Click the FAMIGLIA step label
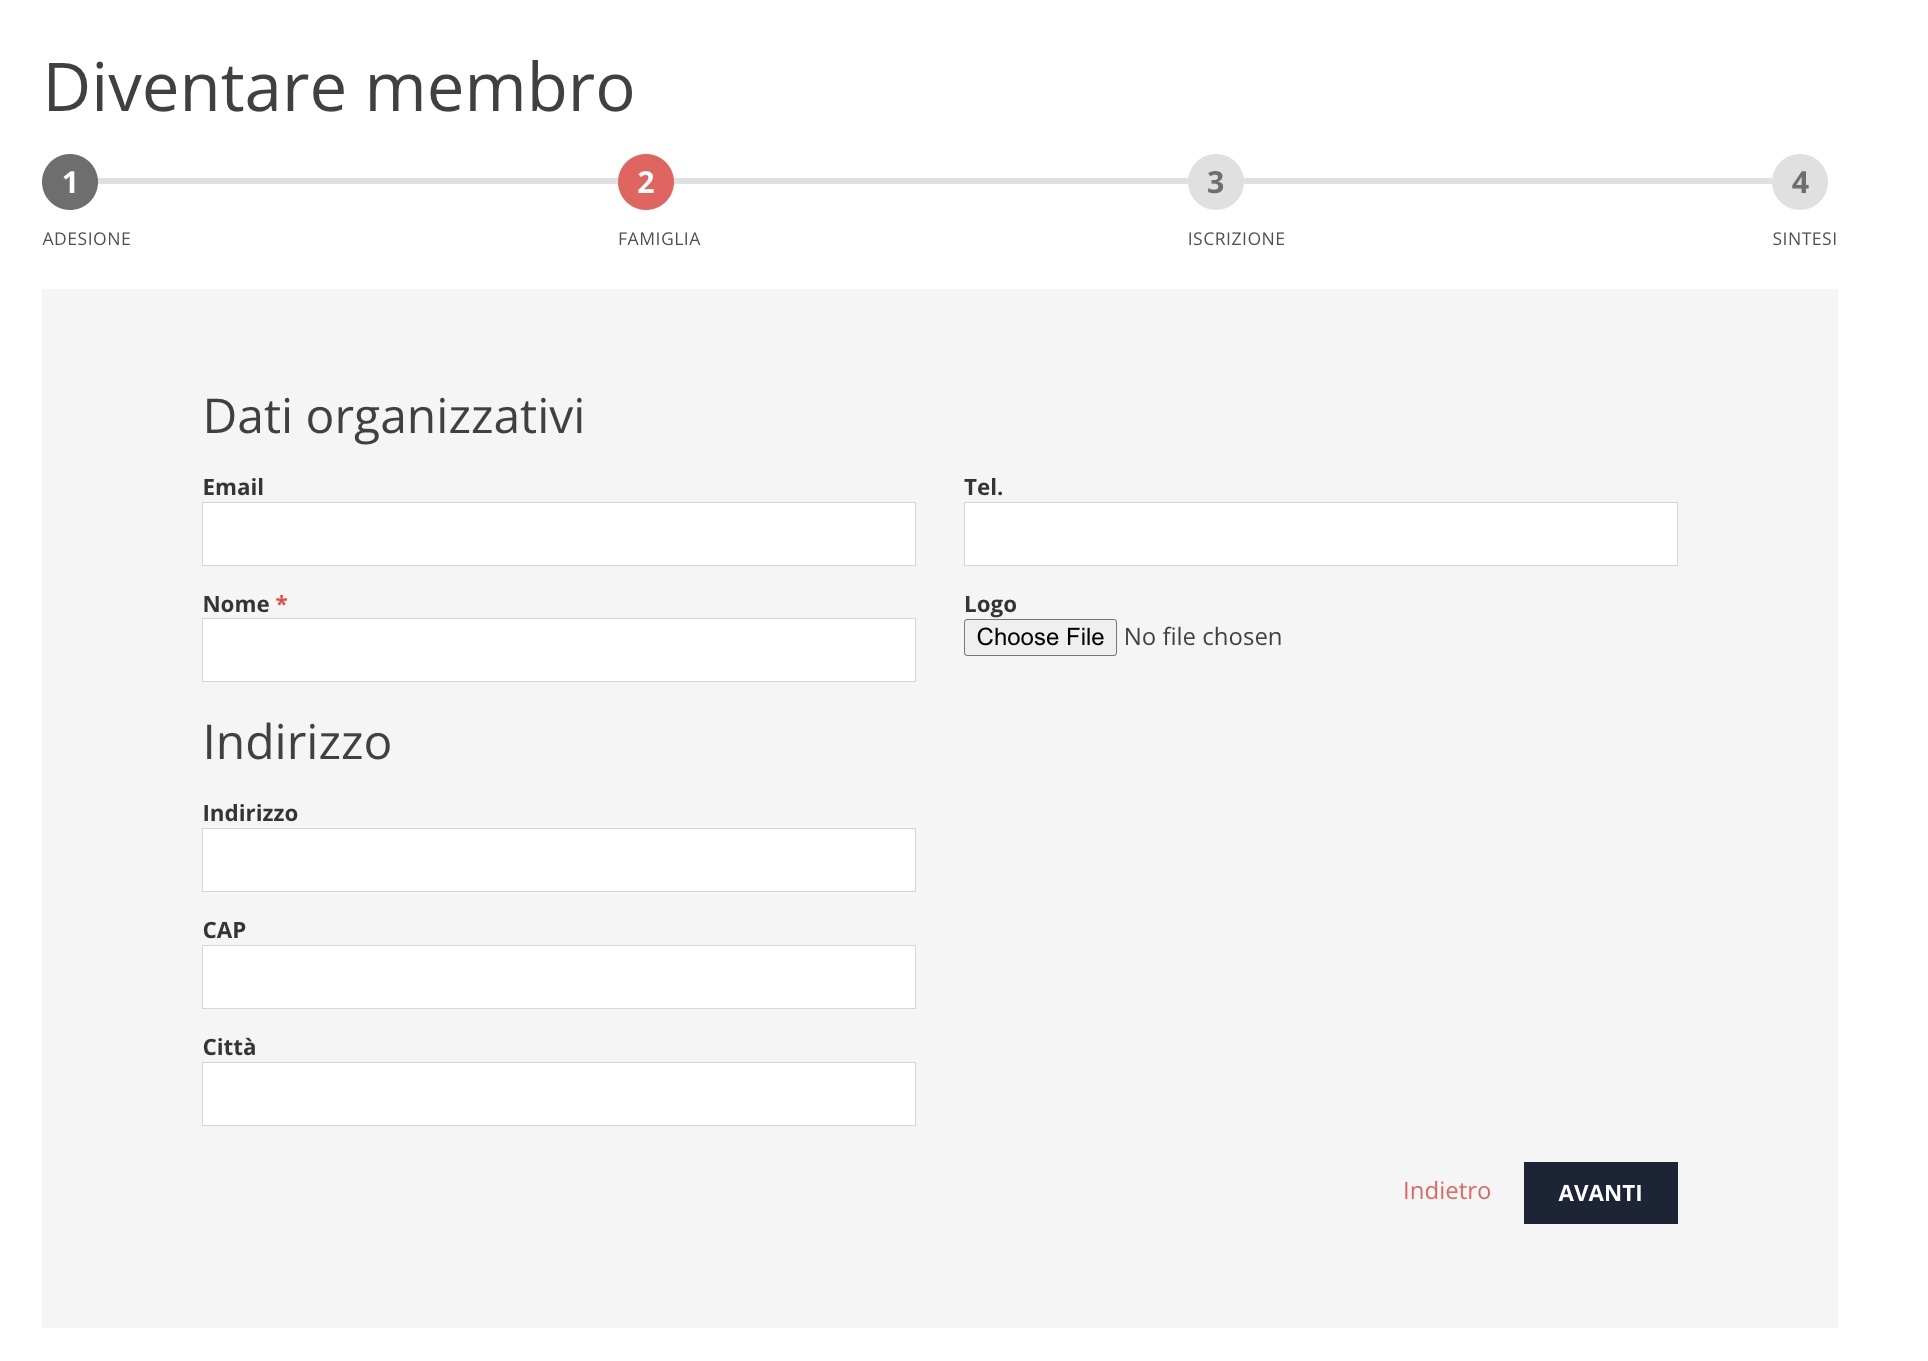This screenshot has width=1928, height=1361. coord(657,238)
